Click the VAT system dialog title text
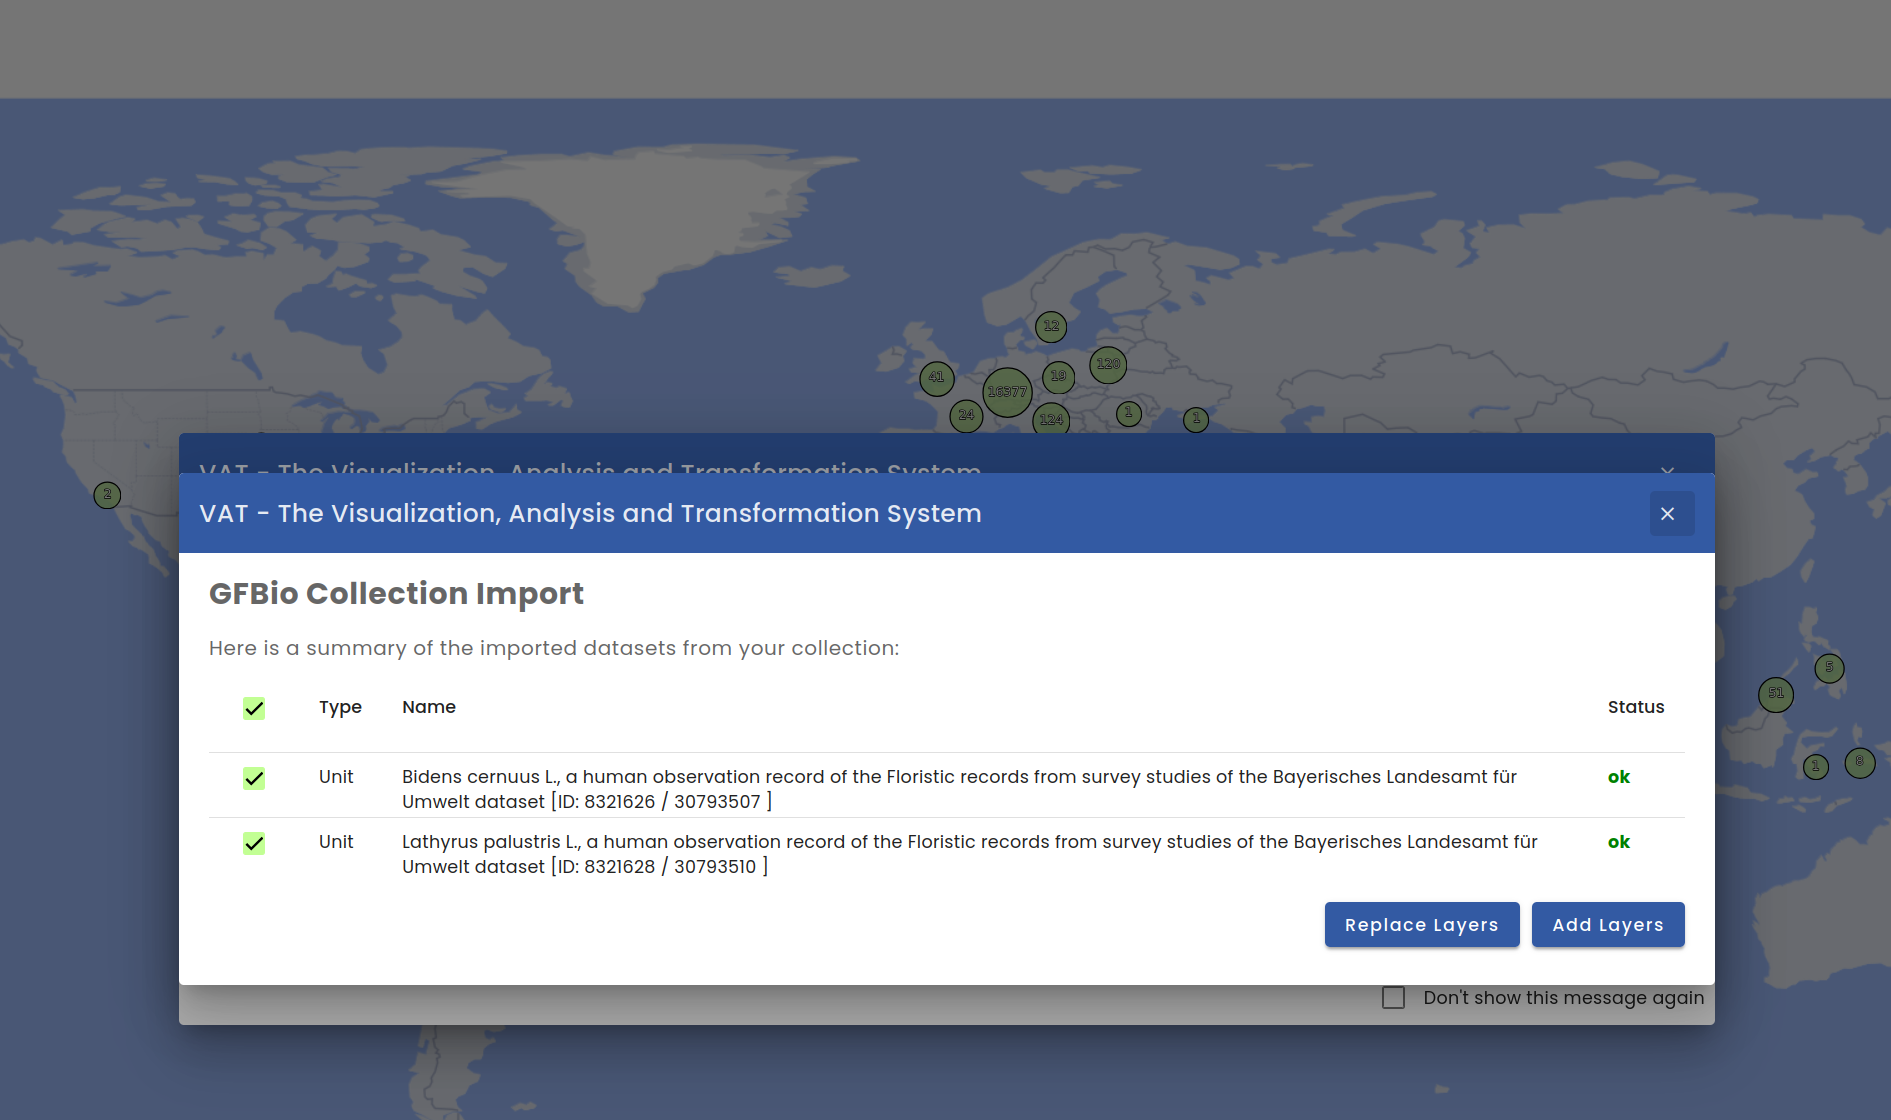The width and height of the screenshot is (1891, 1120). [x=590, y=513]
